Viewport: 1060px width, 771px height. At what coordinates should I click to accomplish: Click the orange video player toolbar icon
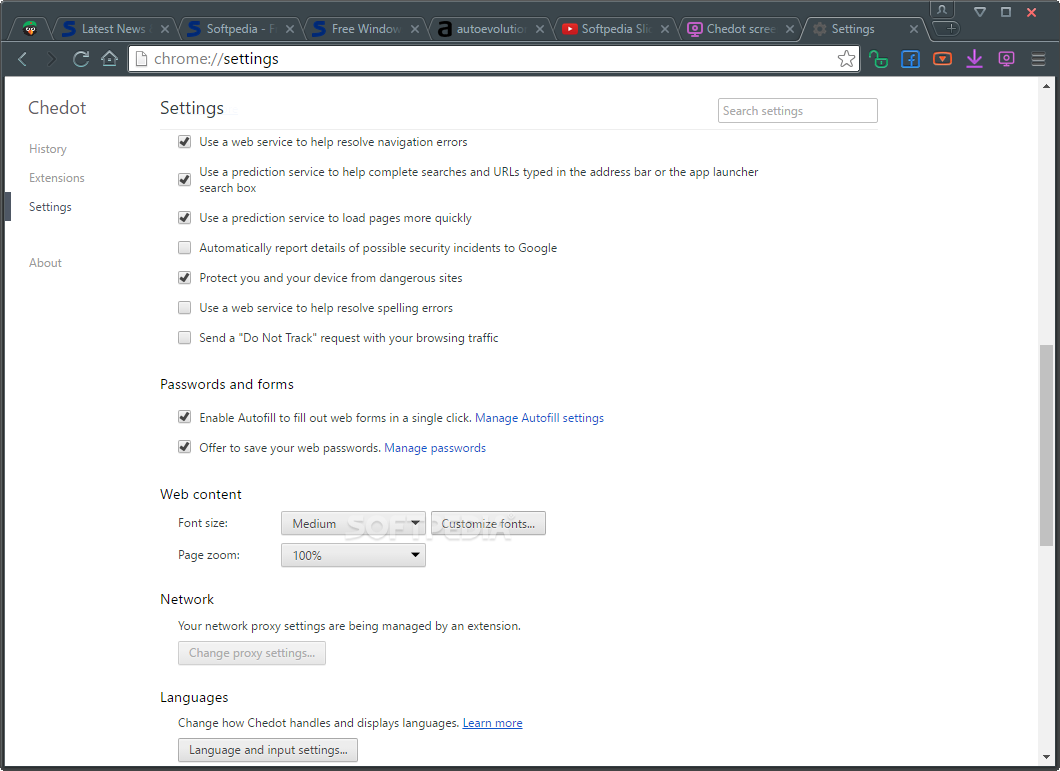click(x=942, y=60)
